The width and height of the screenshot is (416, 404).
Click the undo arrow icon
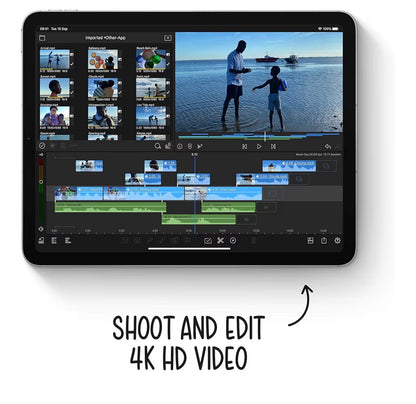coord(328,146)
